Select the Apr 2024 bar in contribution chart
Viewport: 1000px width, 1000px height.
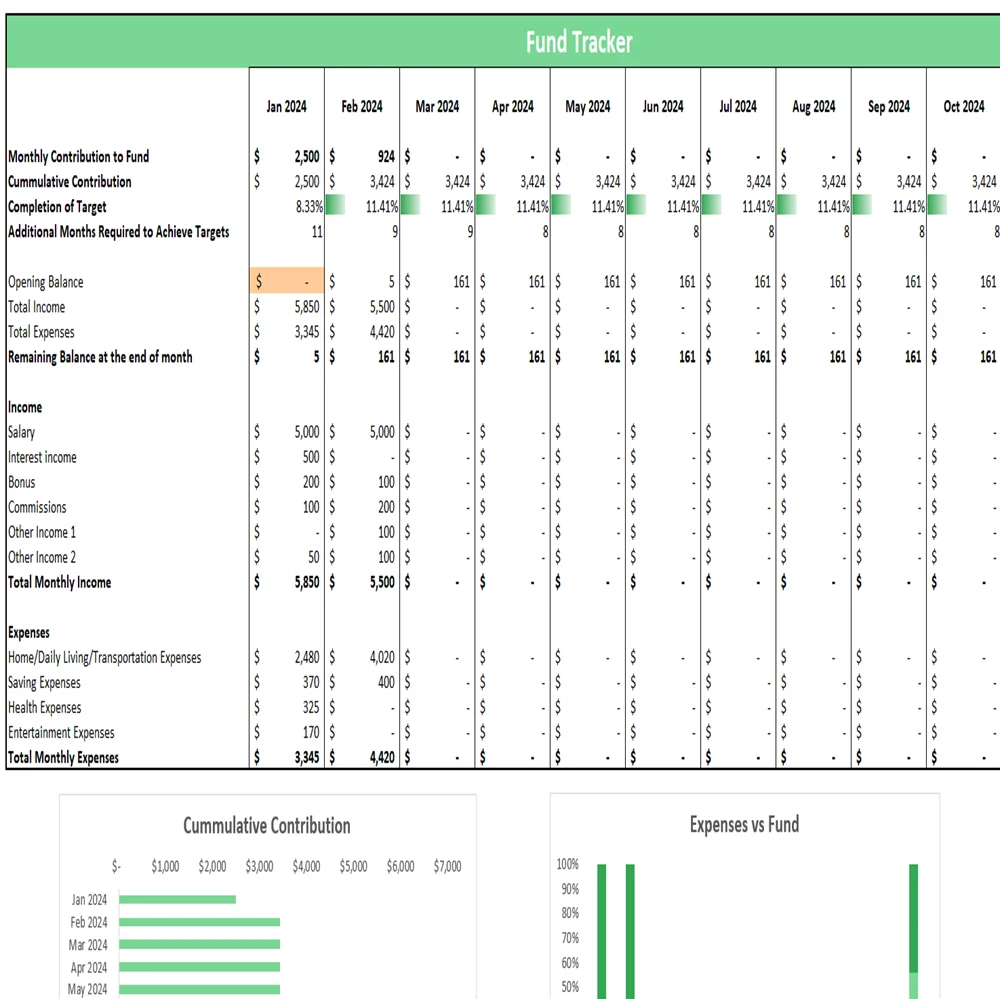pos(199,967)
